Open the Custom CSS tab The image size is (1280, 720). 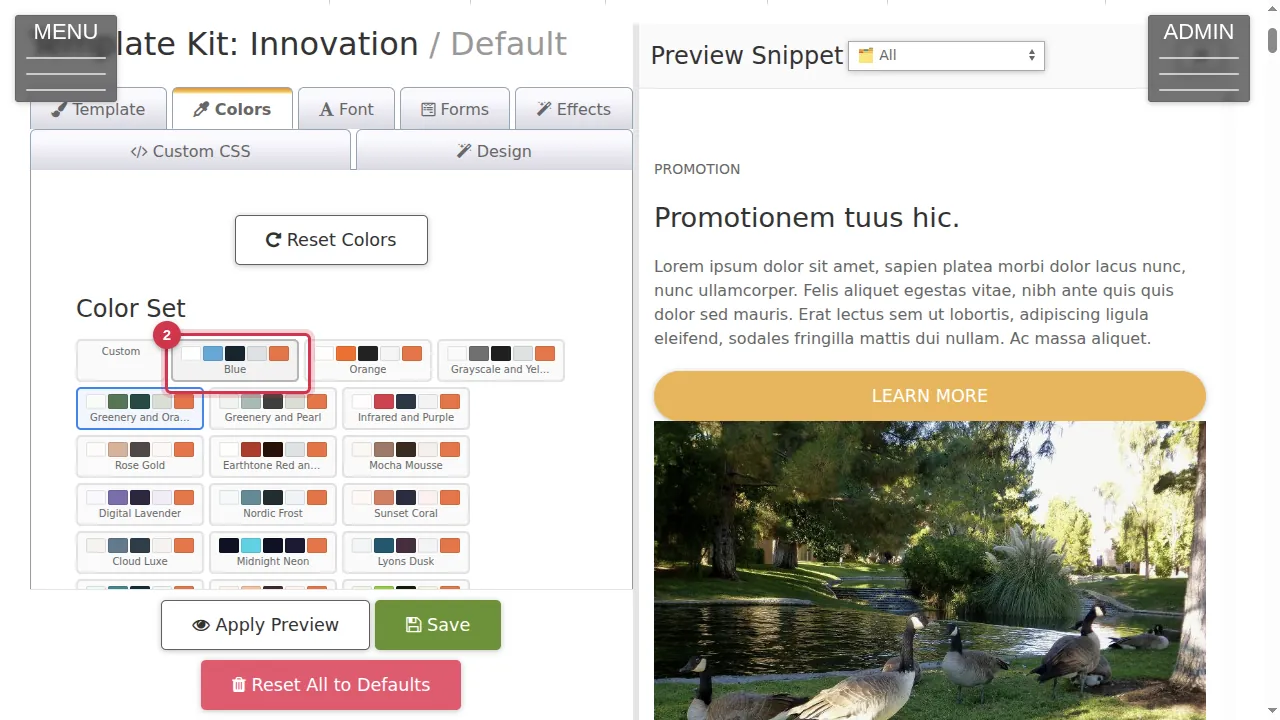point(191,151)
